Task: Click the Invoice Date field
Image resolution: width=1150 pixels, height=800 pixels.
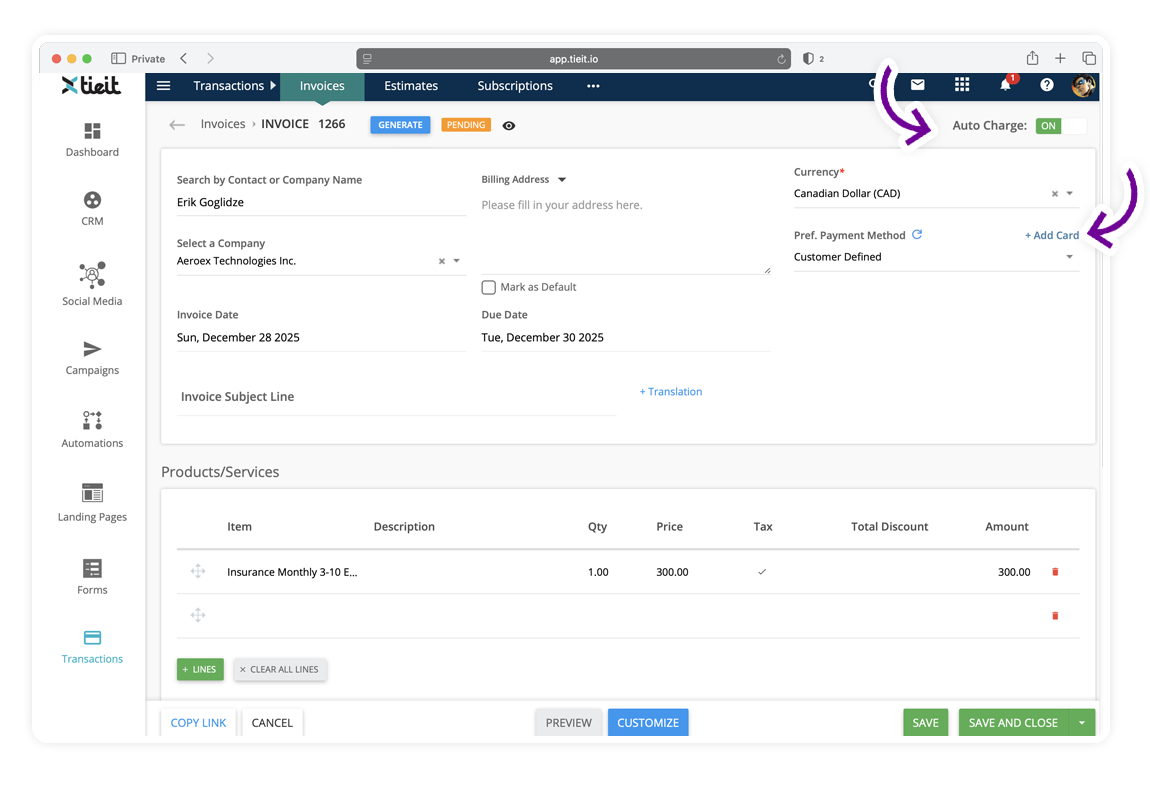Action: click(321, 337)
